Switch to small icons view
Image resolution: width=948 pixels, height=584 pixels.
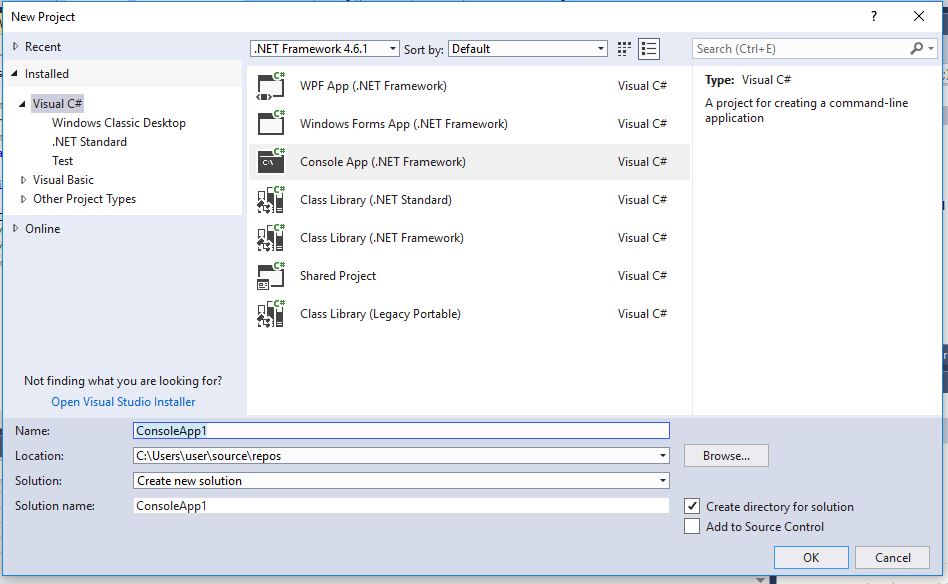[623, 47]
